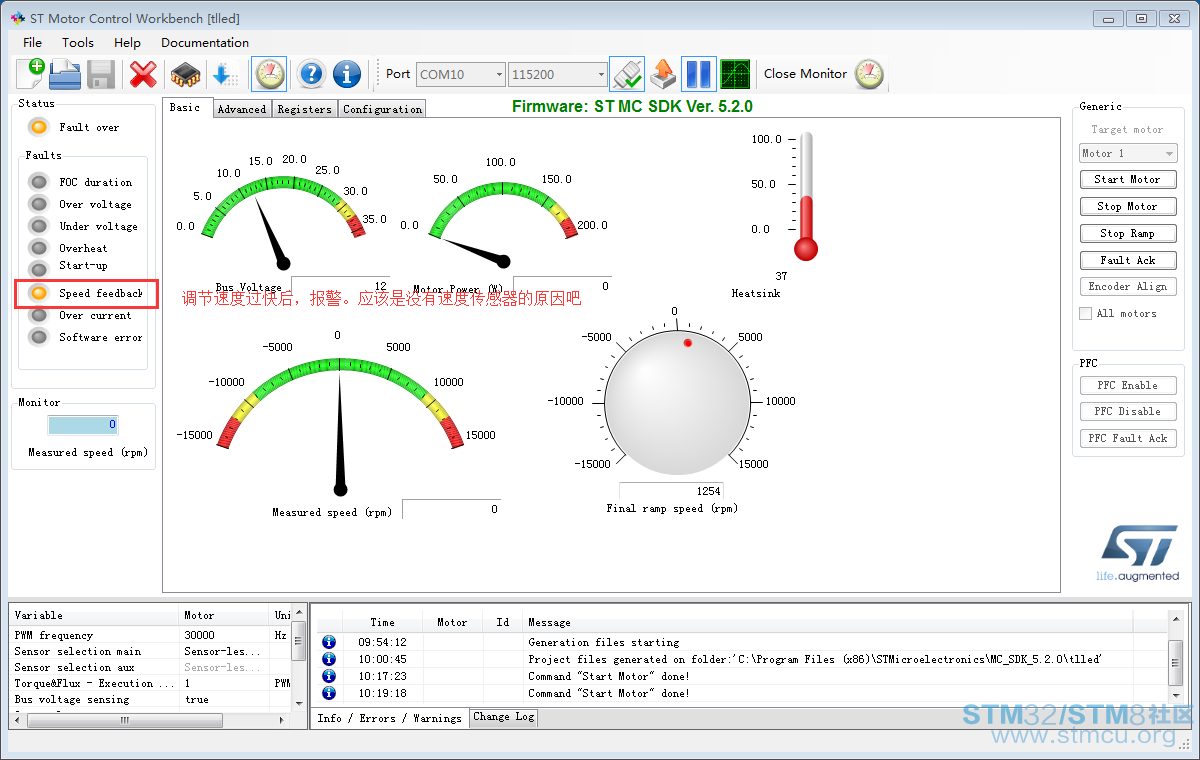The width and height of the screenshot is (1200, 760).
Task: Click the Heatsink thermometer gauge
Action: pyautogui.click(x=806, y=195)
